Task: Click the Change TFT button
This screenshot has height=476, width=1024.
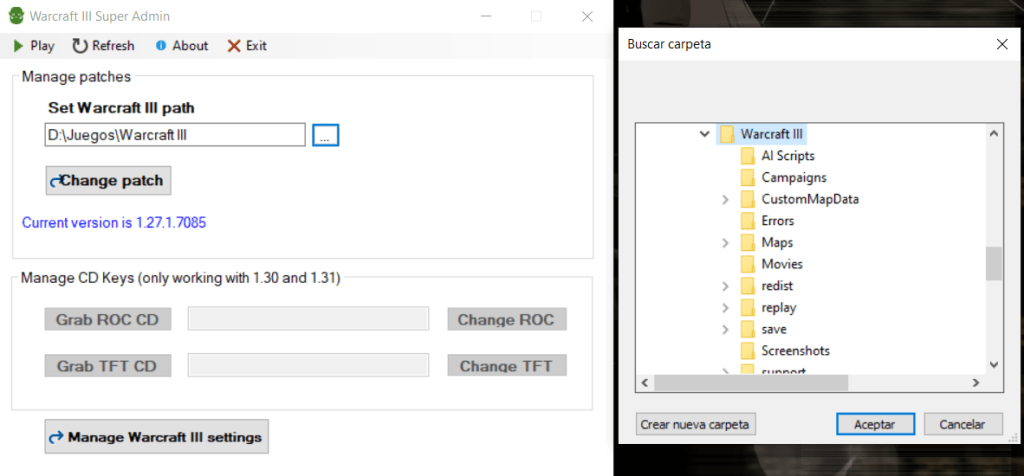Action: coord(507,366)
